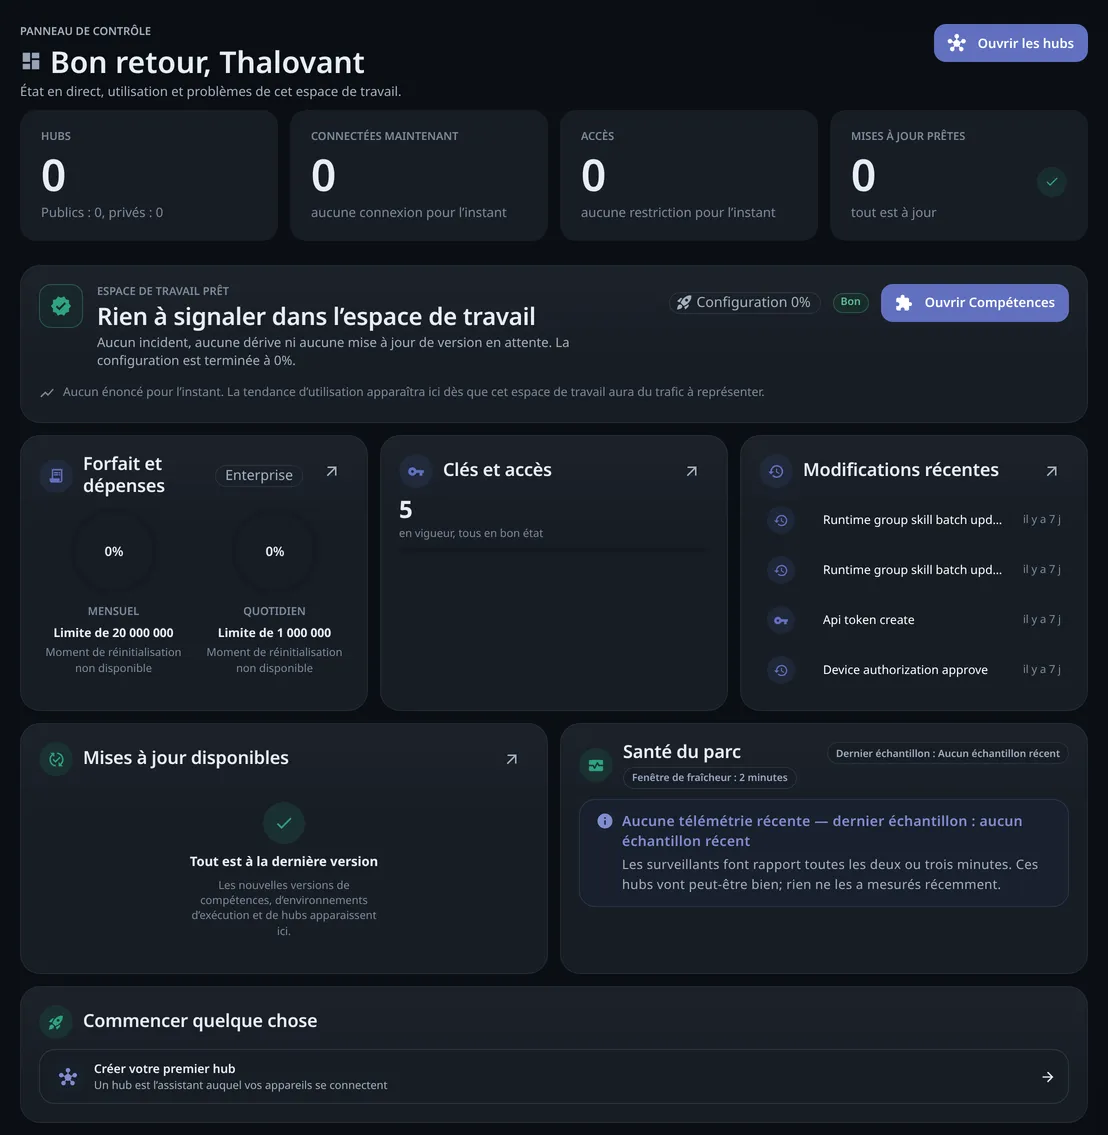Click the info icon beside Aucune télémétrie récente
The image size is (1108, 1135).
pyautogui.click(x=604, y=821)
